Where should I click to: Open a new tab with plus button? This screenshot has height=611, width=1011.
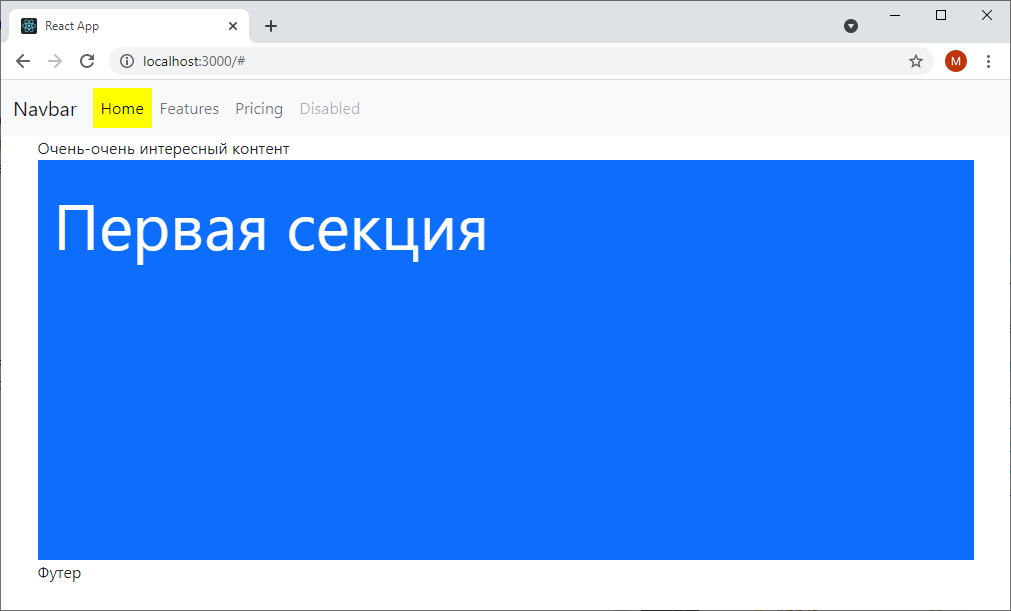[271, 26]
